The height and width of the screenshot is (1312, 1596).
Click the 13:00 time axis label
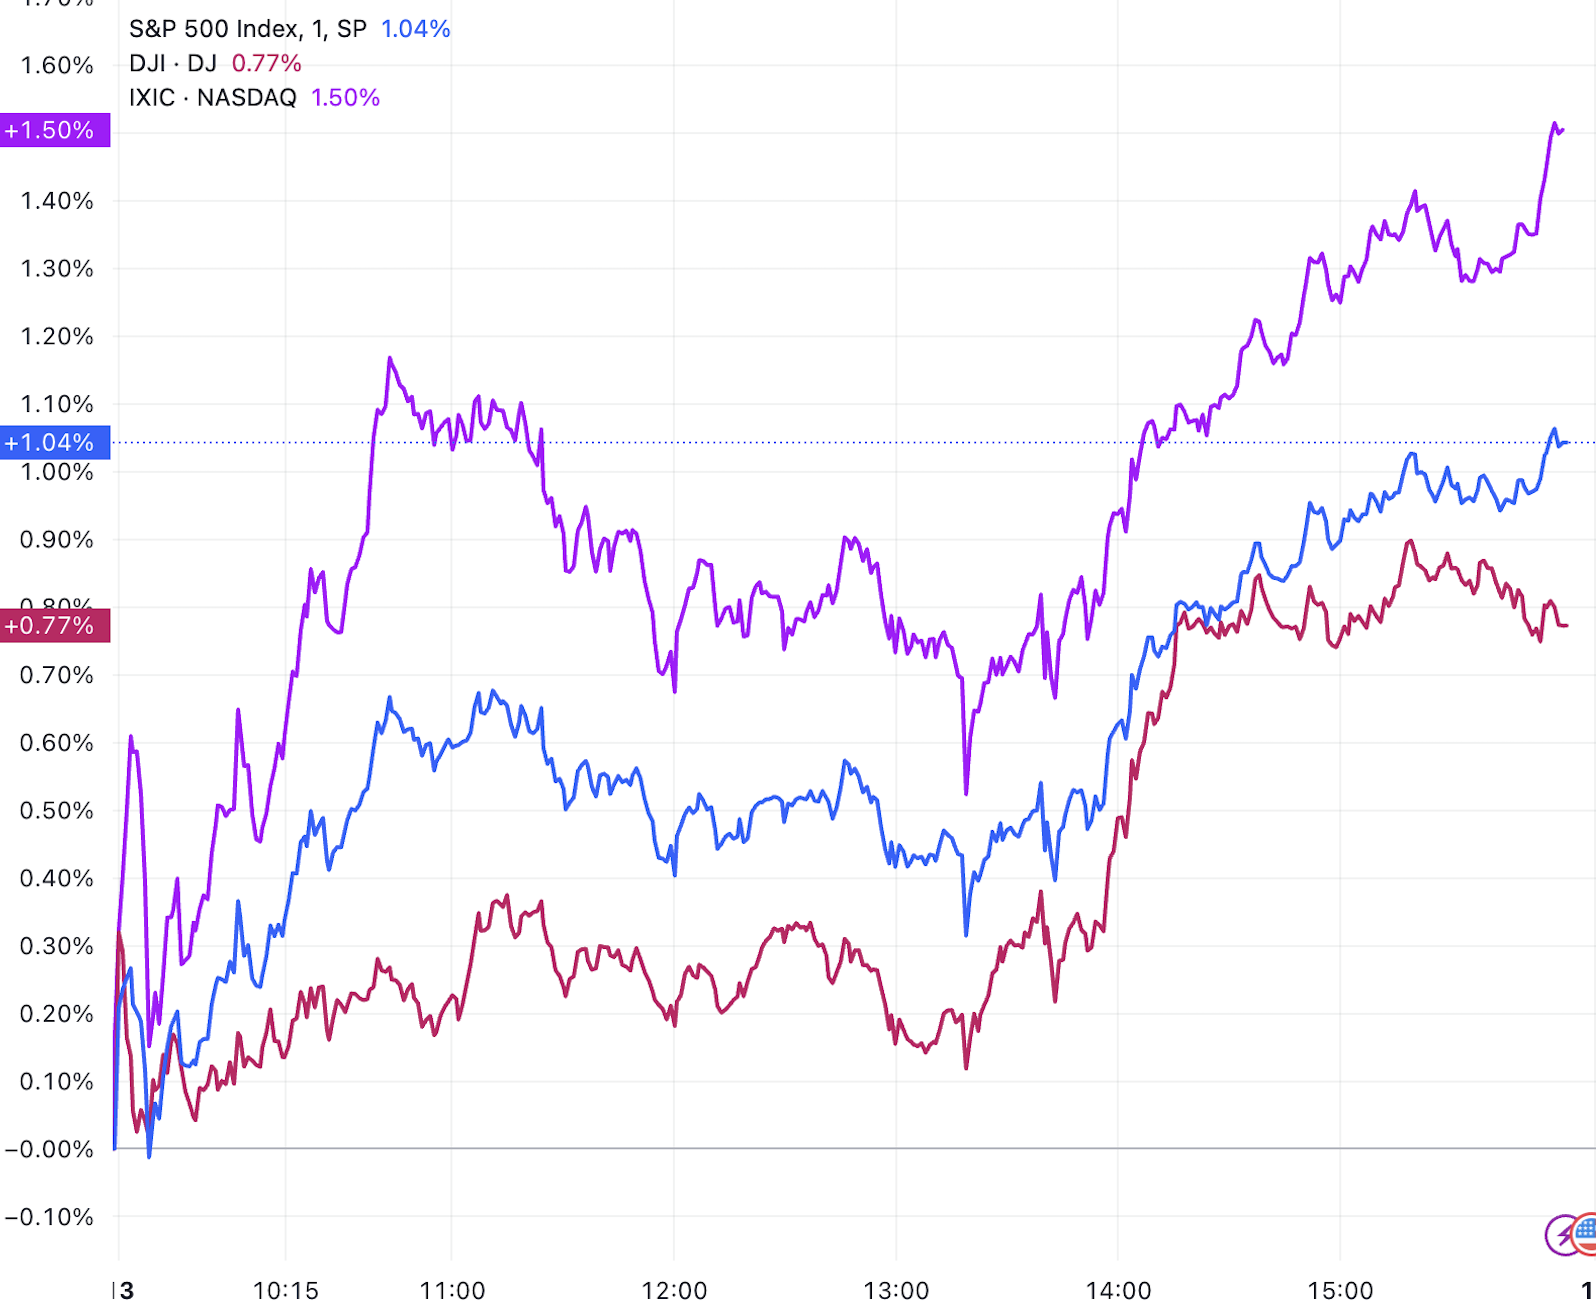click(896, 1291)
